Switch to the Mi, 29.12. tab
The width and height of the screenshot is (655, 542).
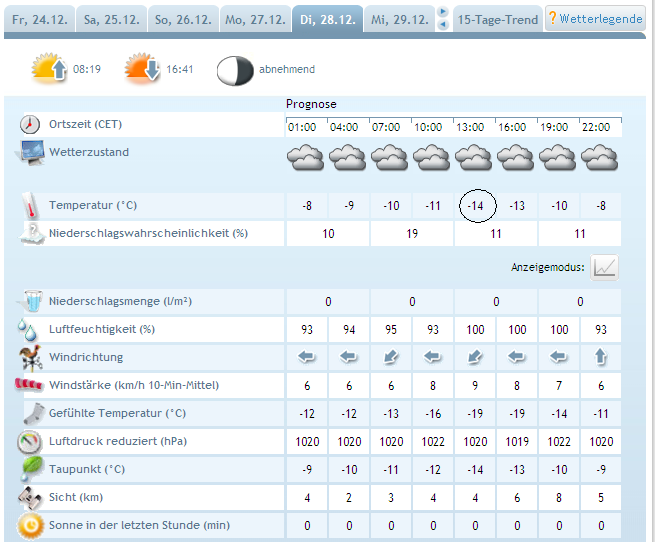click(x=400, y=19)
